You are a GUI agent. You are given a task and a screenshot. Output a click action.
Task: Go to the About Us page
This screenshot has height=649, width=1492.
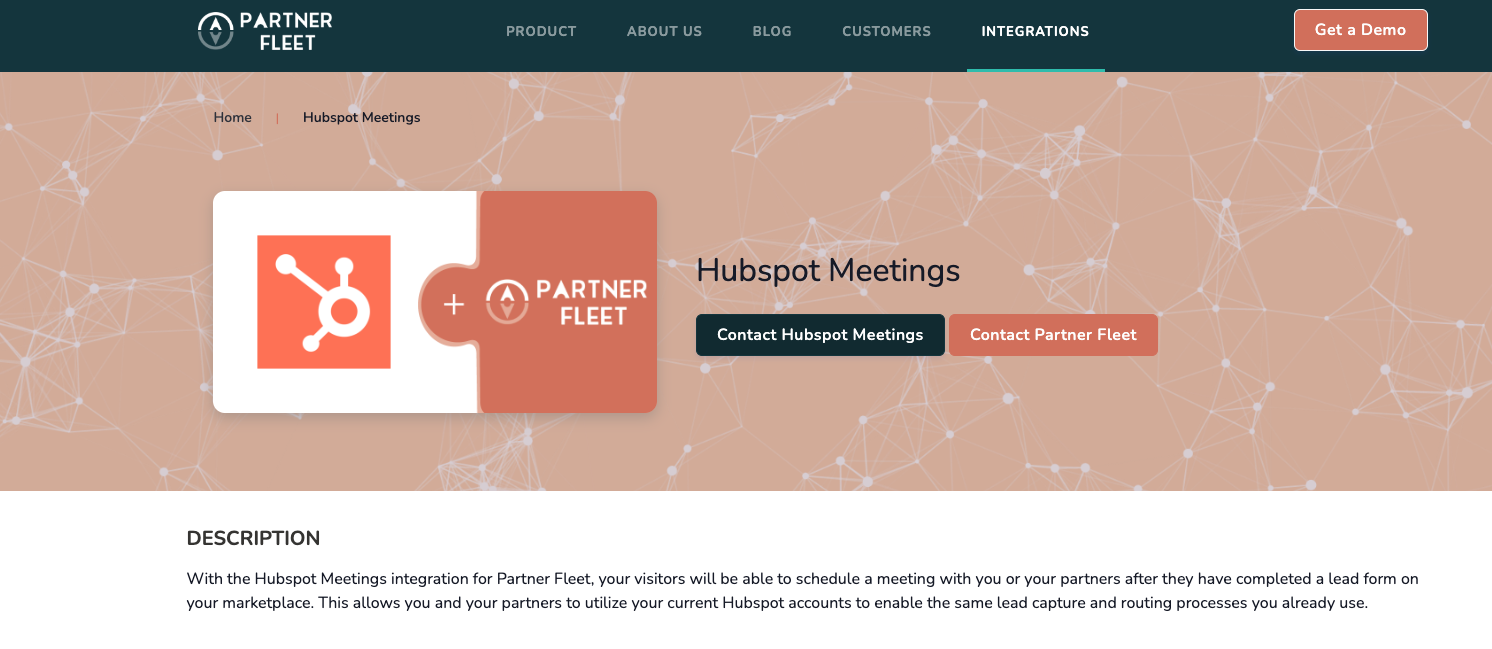coord(664,31)
